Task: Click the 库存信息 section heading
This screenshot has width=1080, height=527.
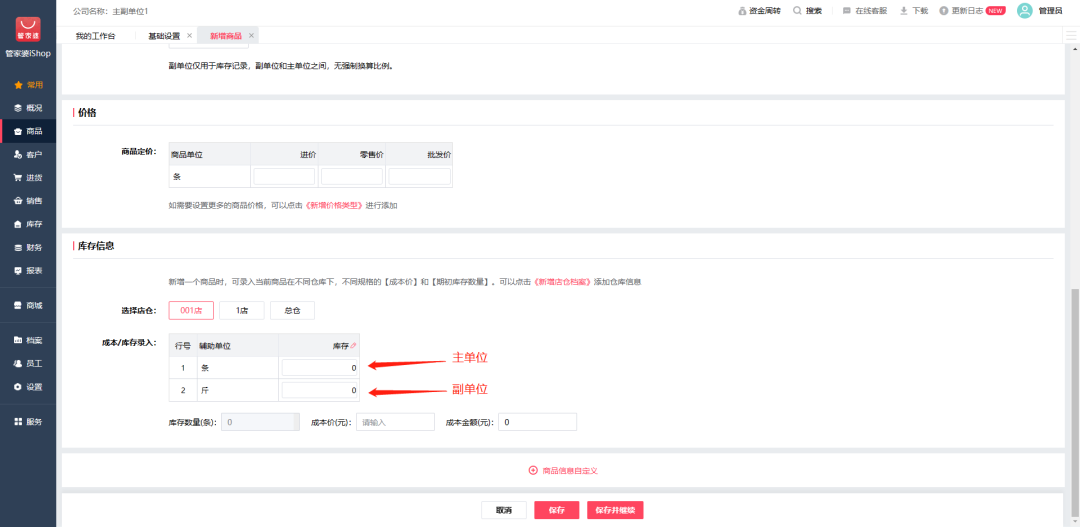Action: (x=96, y=245)
